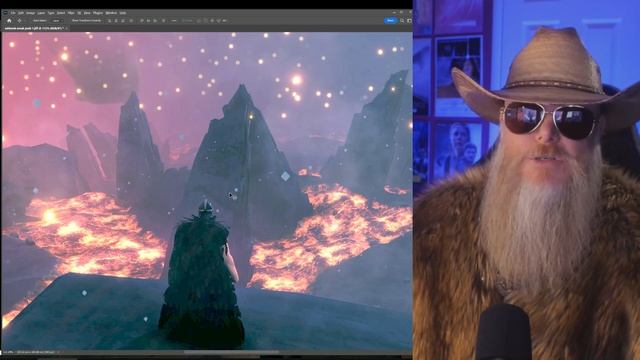Open the Type menu
Viewport: 640px width, 360px height.
51,13
